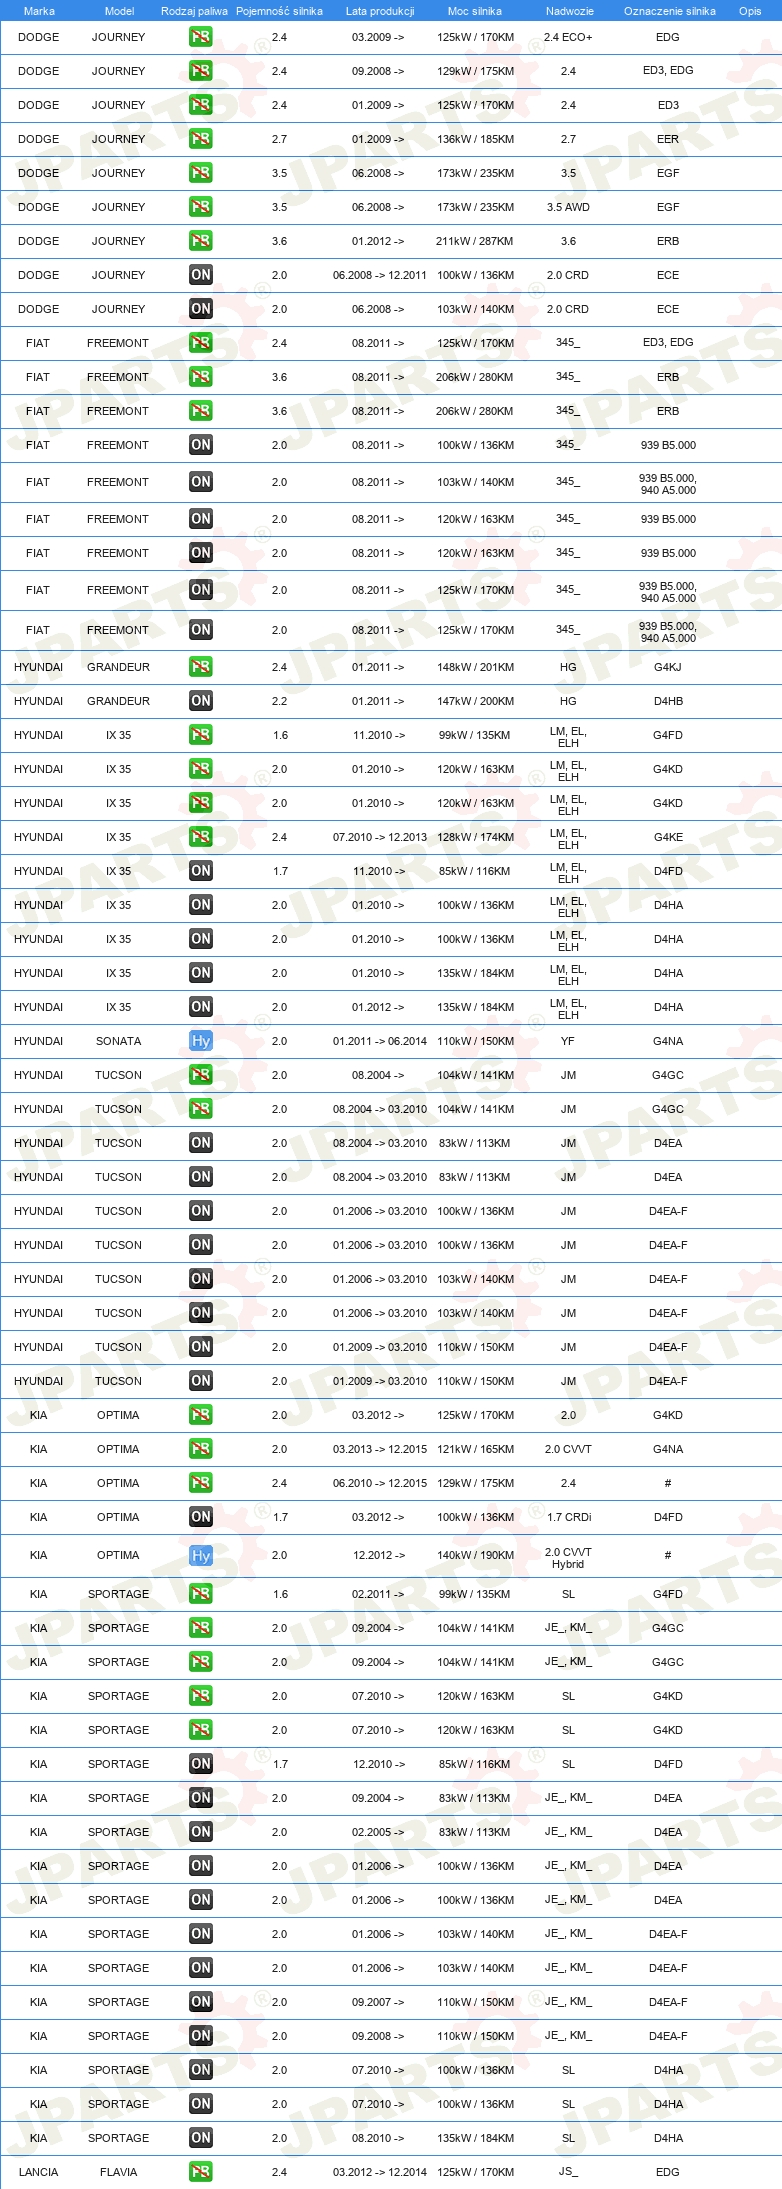Click the D4HB engine code cell
The width and height of the screenshot is (782, 2189).
point(668,701)
